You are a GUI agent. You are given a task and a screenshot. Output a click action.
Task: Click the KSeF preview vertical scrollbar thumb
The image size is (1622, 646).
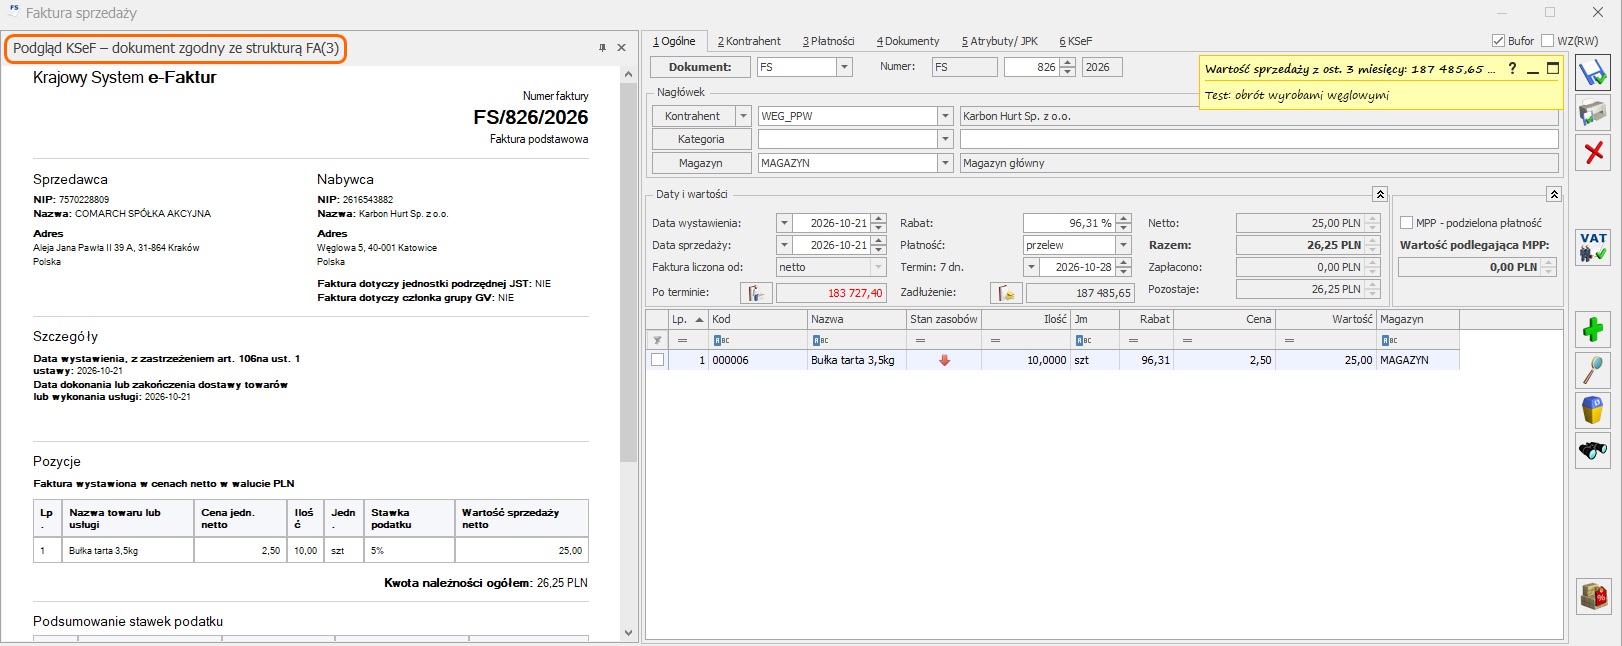629,272
